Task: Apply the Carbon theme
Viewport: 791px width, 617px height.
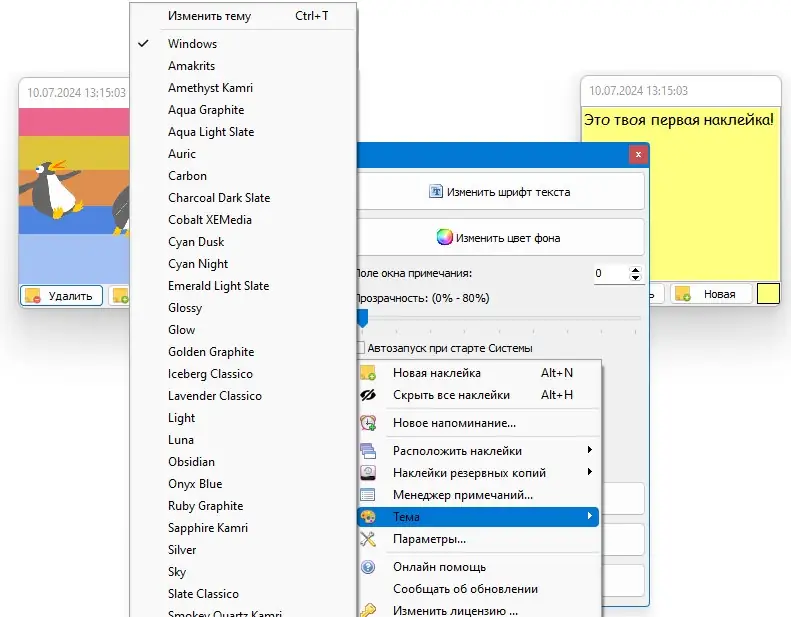Action: tap(243, 176)
